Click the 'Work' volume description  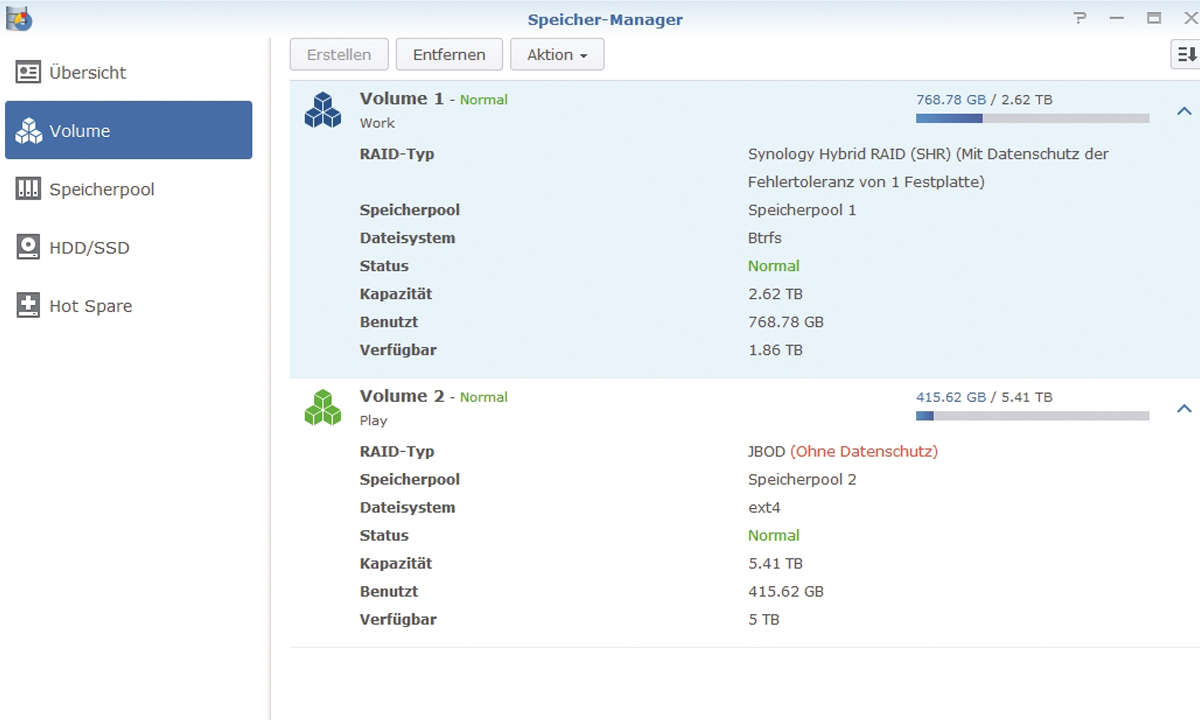pos(377,123)
